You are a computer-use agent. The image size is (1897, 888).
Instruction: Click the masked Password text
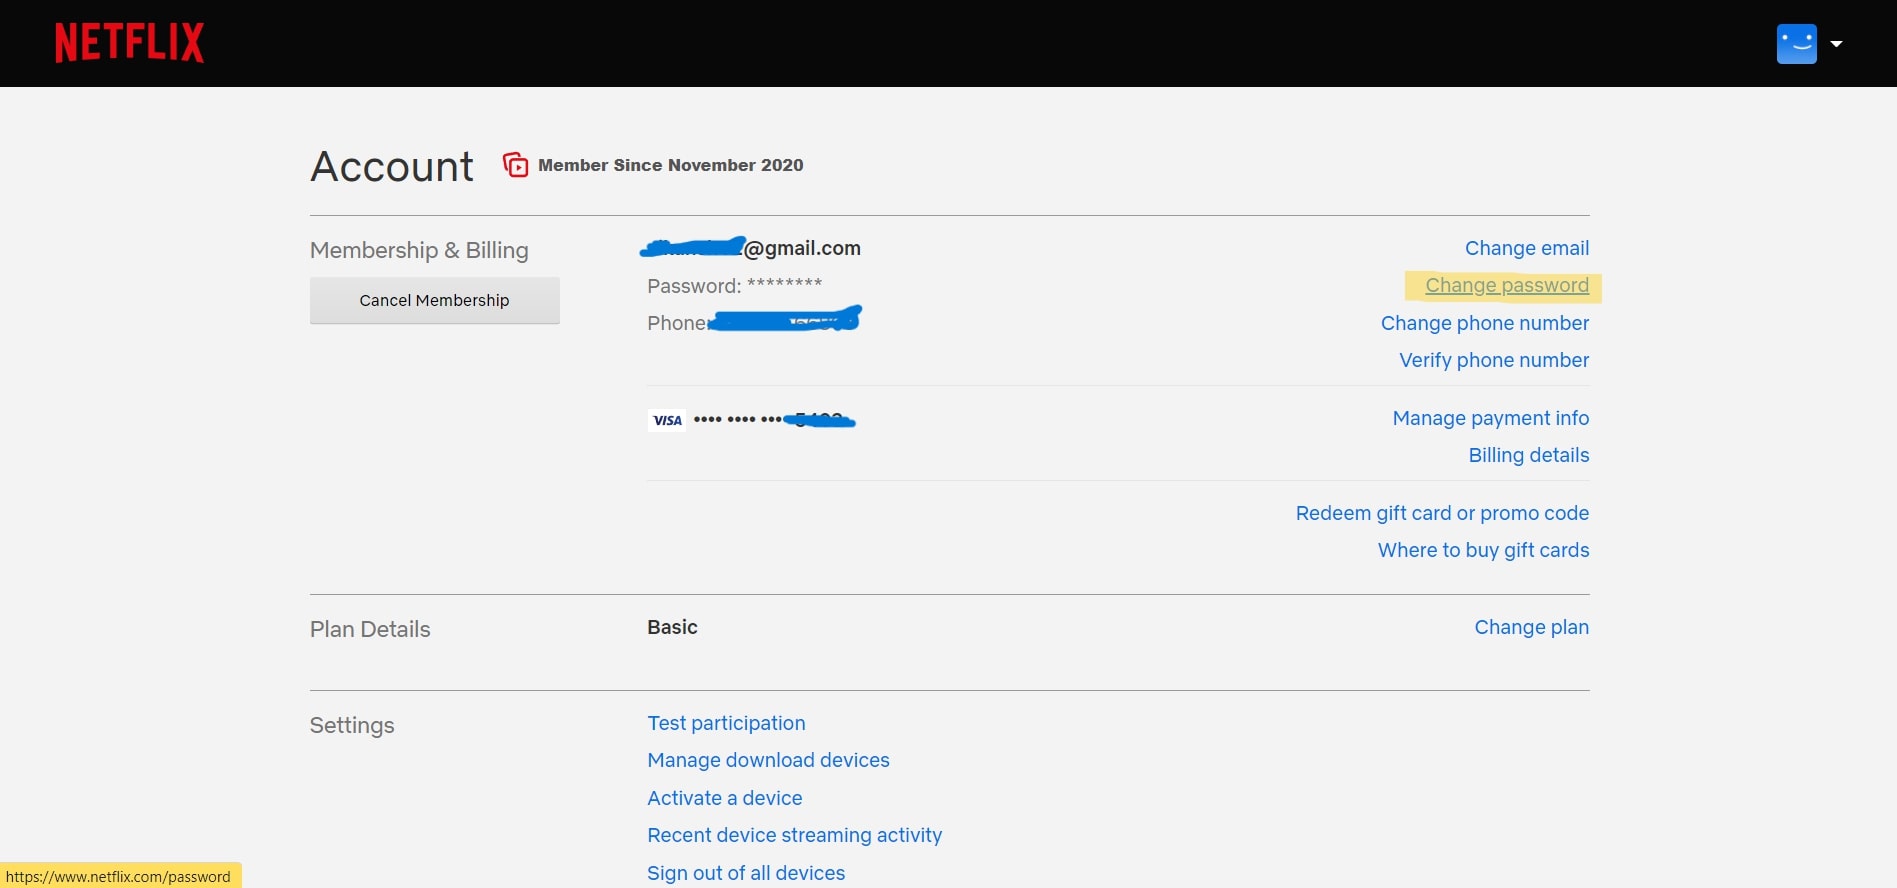pos(734,286)
